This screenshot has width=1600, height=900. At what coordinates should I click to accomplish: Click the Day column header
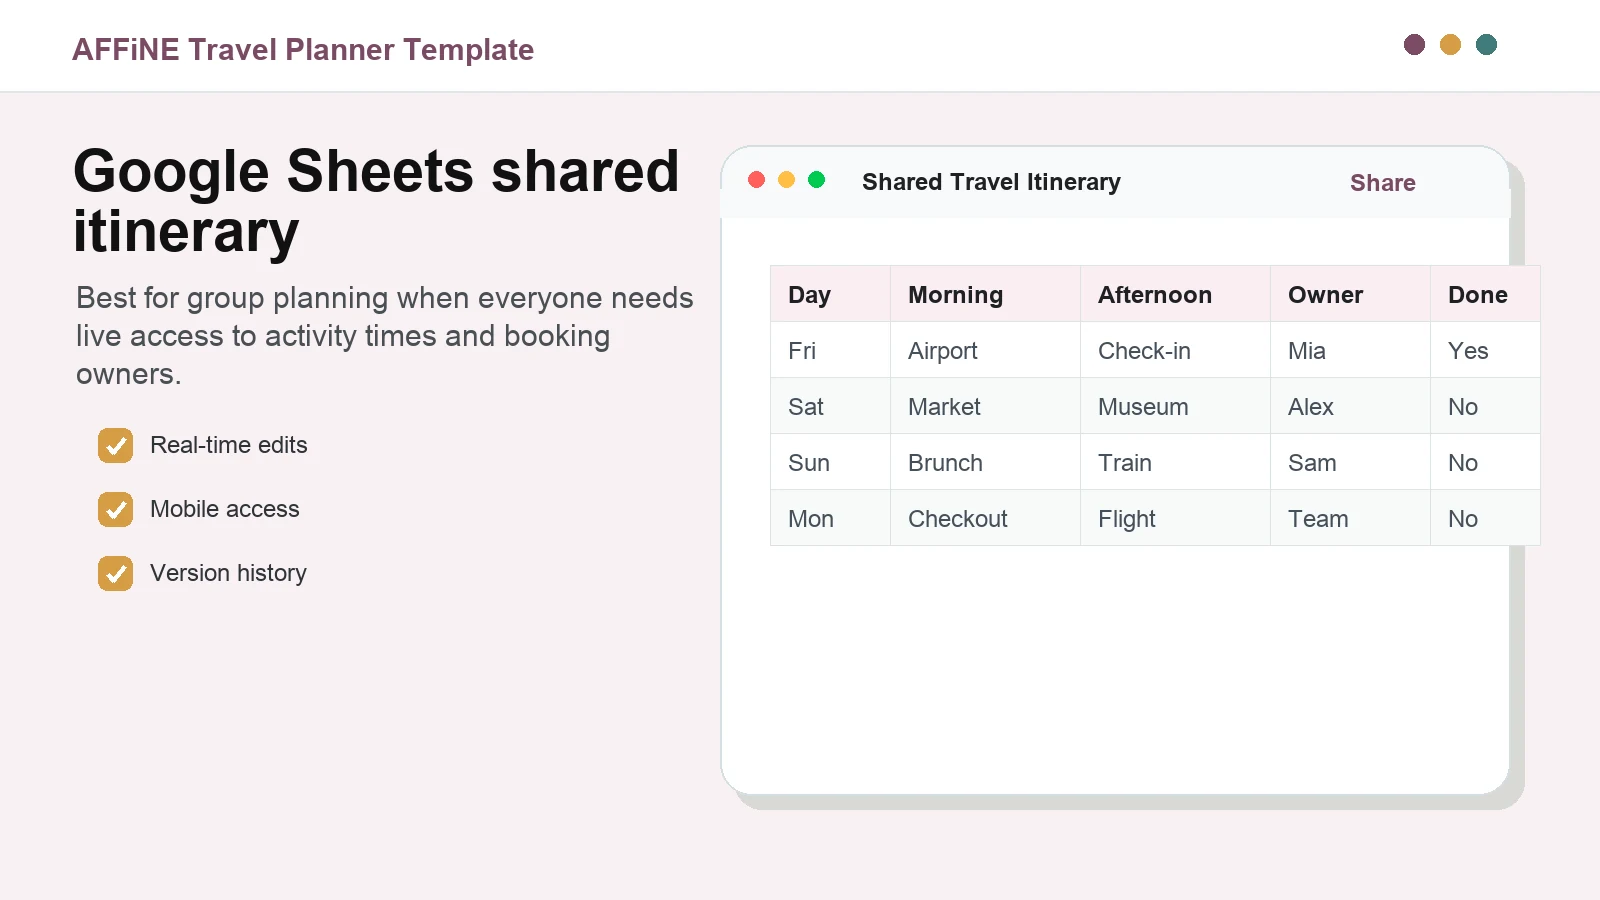click(830, 294)
